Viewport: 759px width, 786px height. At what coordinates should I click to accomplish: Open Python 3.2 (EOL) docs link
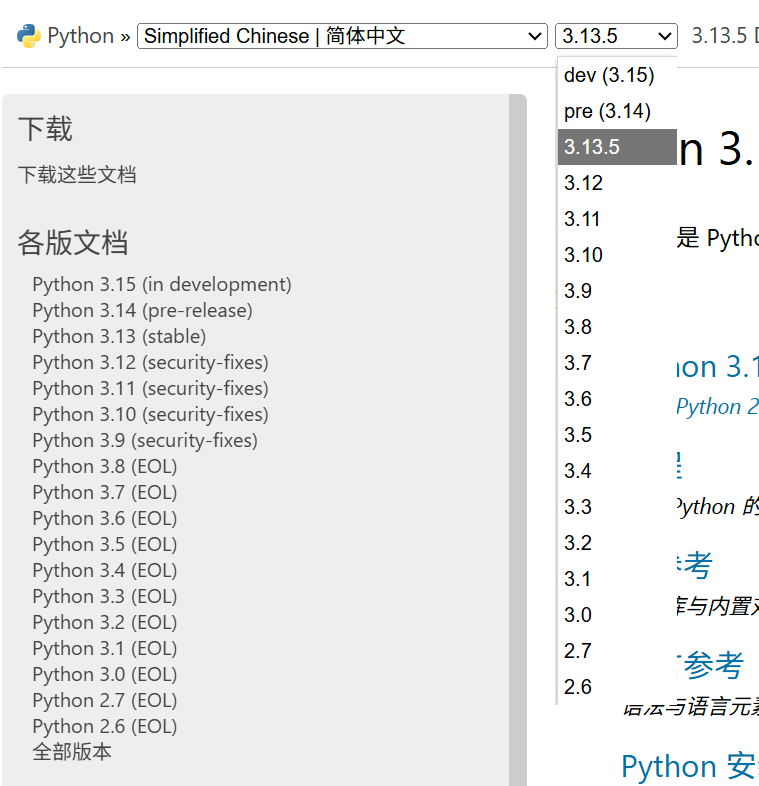(x=105, y=623)
